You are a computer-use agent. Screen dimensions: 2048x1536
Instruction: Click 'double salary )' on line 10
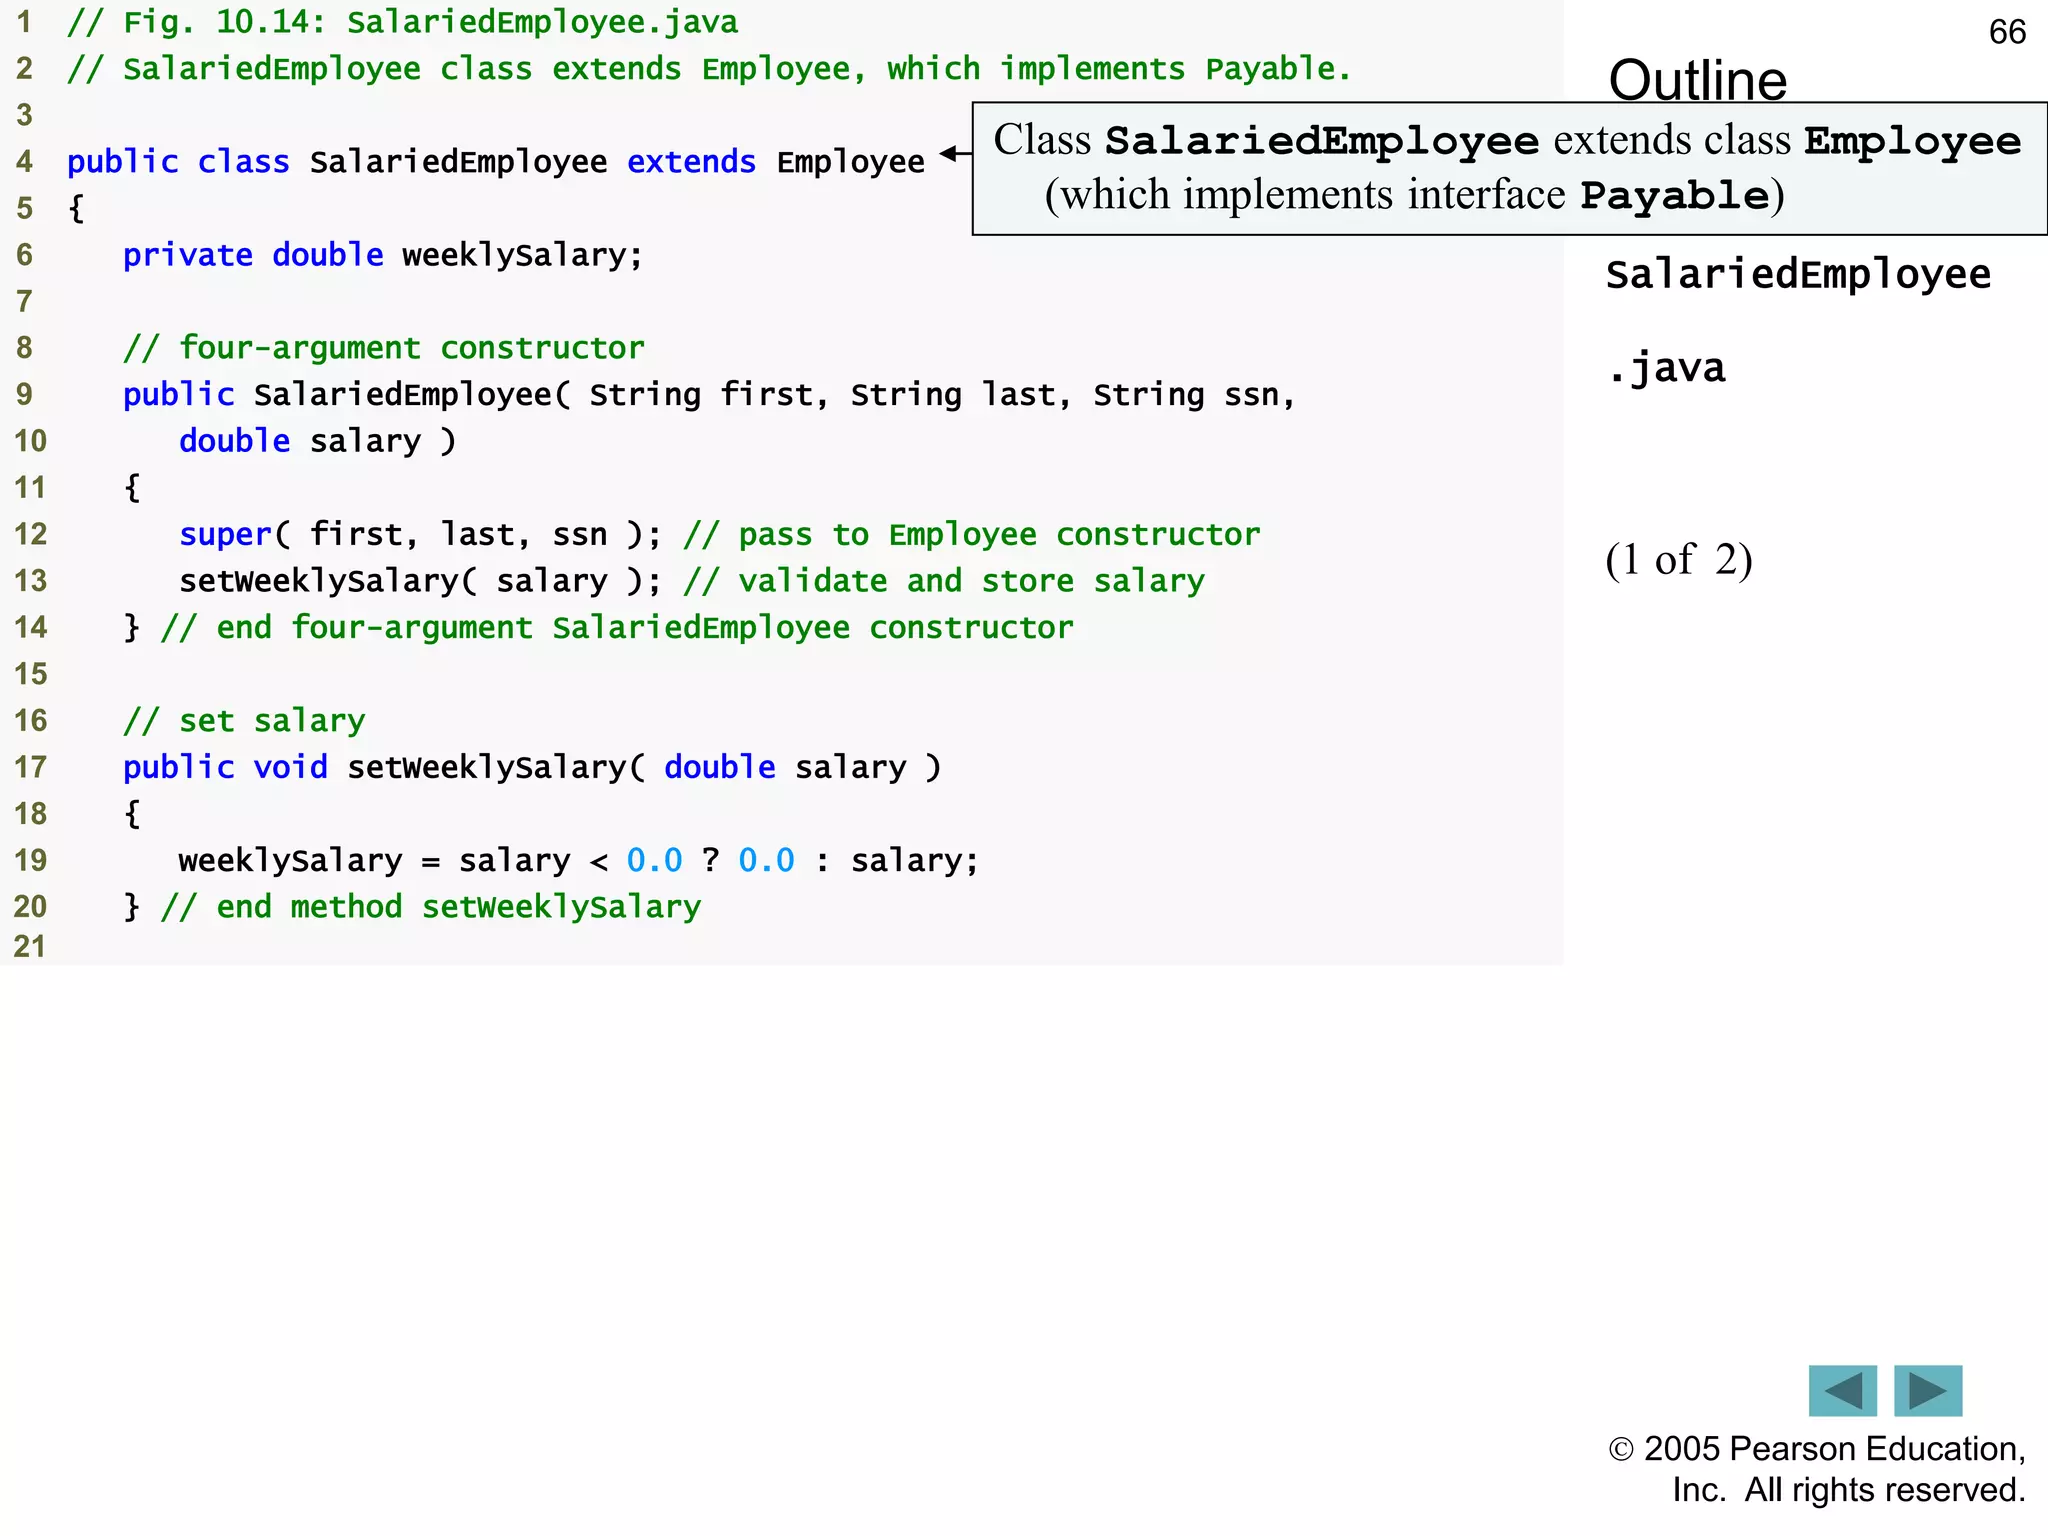[318, 441]
